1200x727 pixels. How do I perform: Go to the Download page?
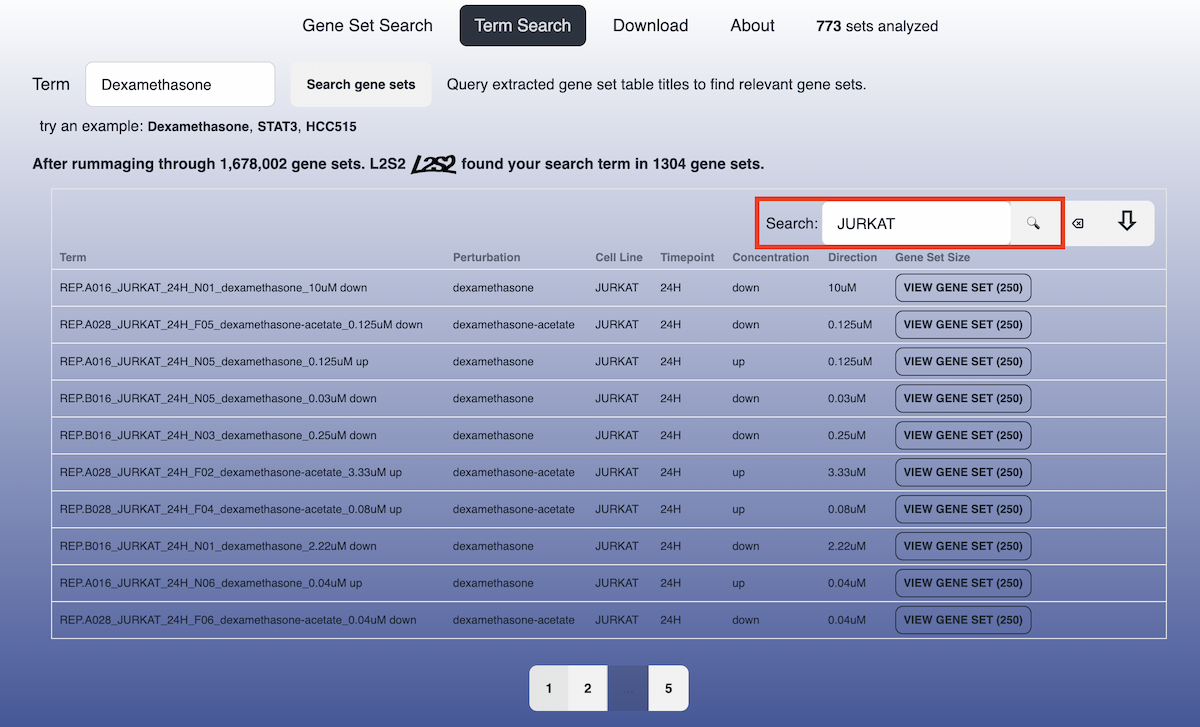[650, 26]
